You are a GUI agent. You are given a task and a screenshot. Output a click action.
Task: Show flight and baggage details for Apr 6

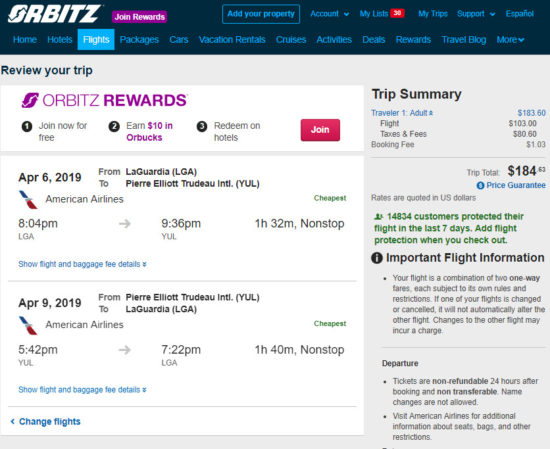click(82, 264)
